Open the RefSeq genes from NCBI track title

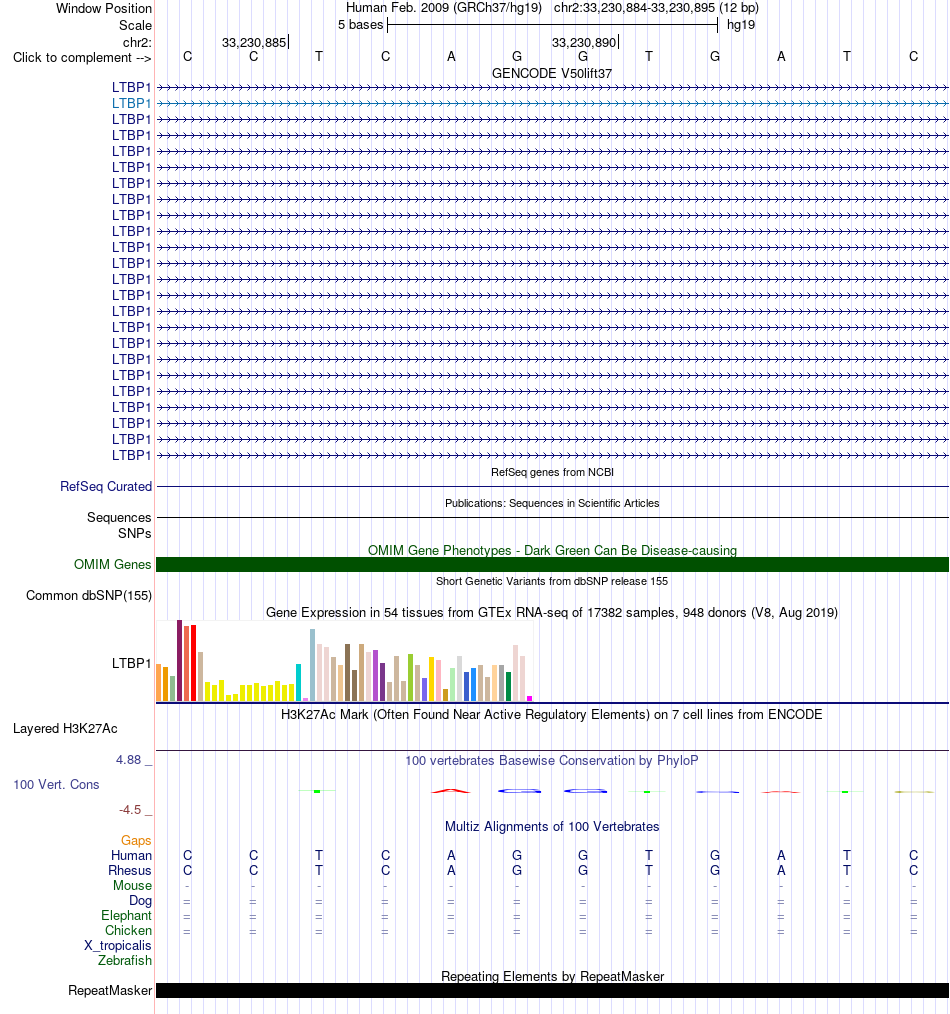click(x=552, y=472)
